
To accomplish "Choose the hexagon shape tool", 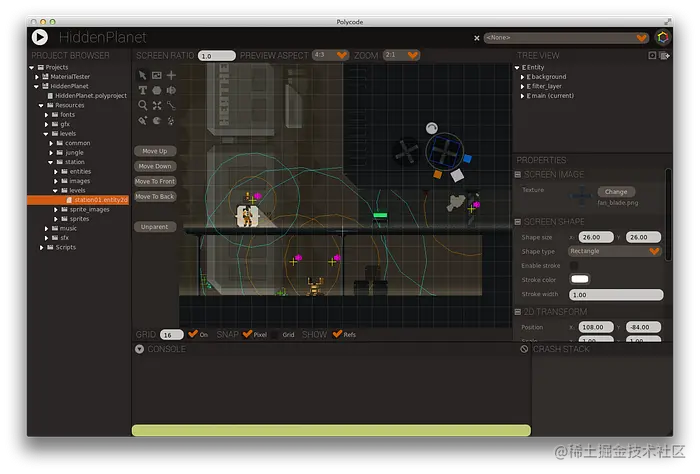I will point(157,90).
